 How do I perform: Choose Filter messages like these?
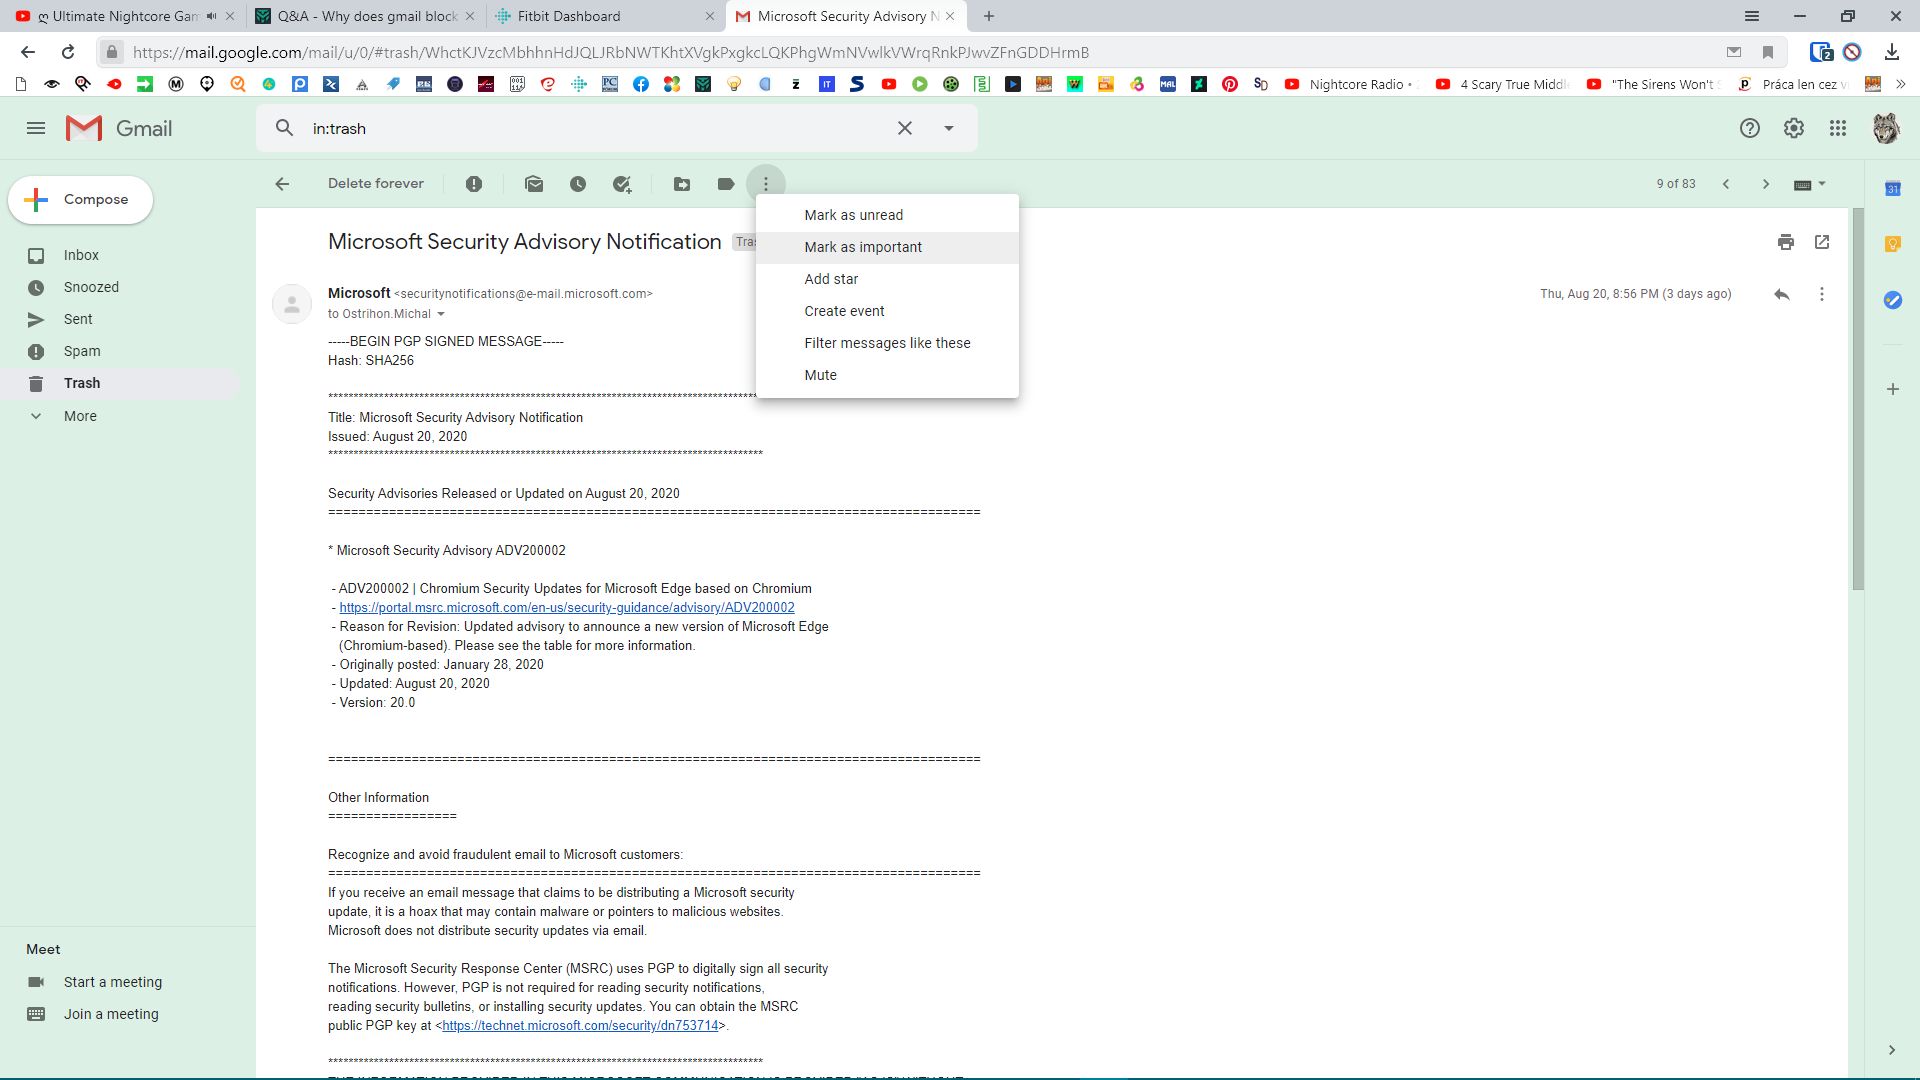point(887,343)
